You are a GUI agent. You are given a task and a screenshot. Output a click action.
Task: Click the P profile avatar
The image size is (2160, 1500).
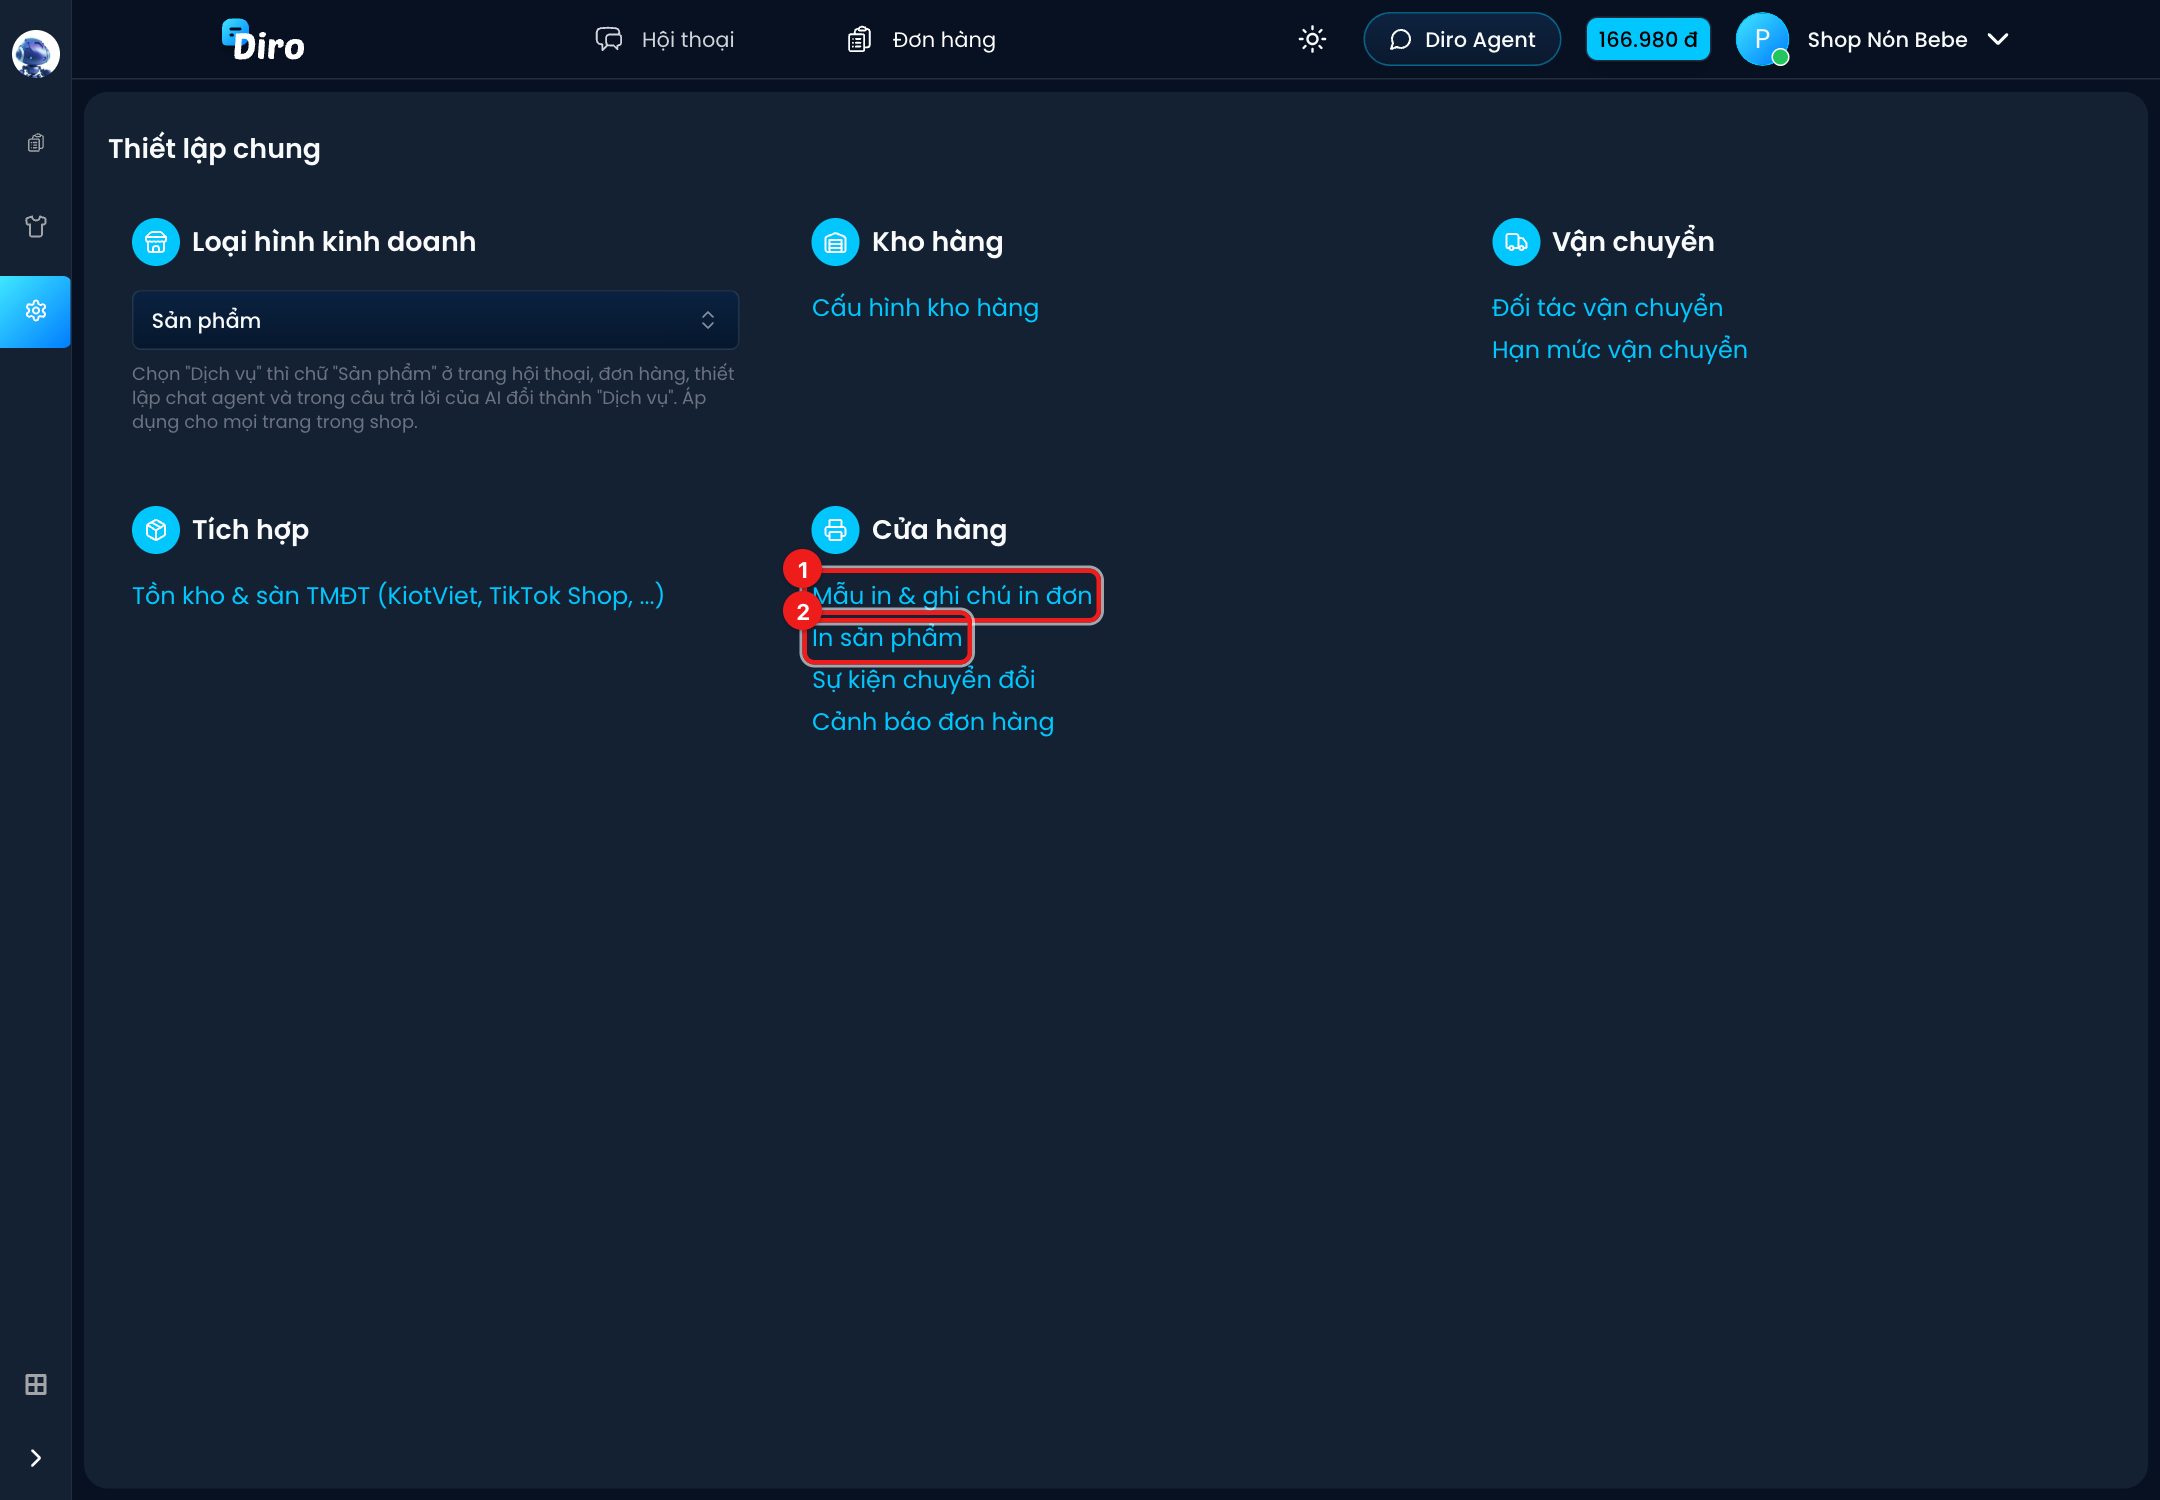coord(1762,39)
